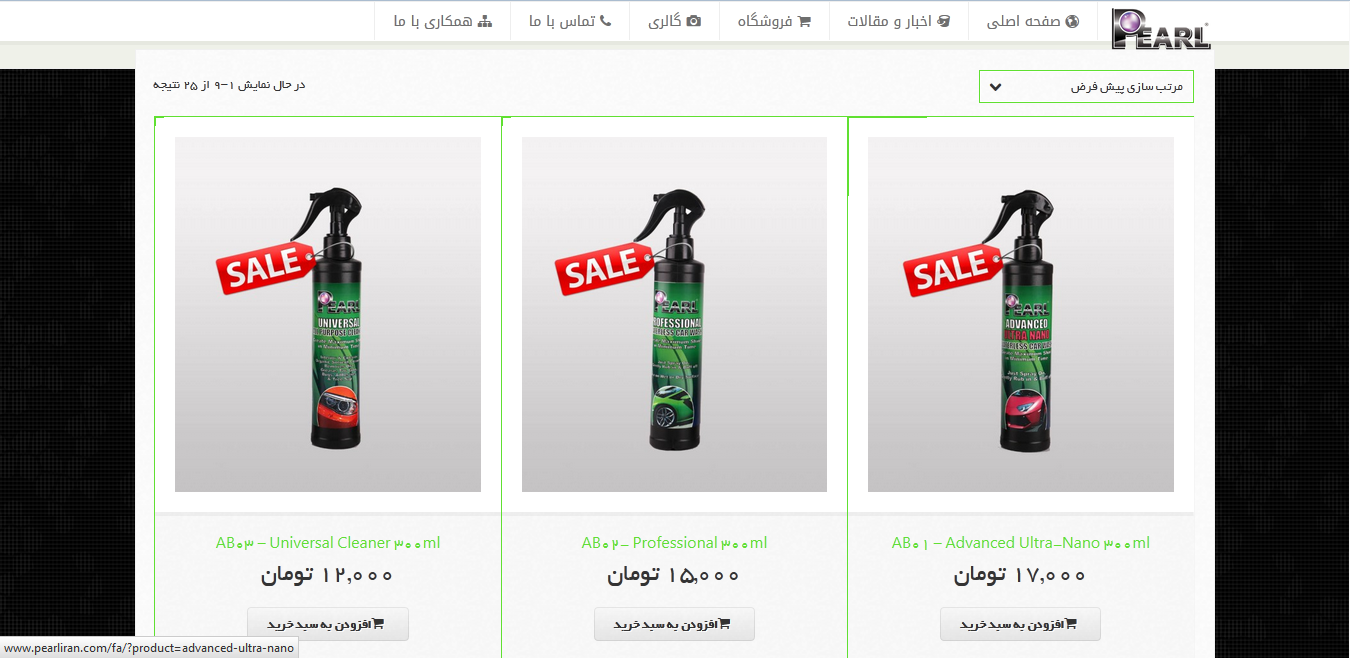Click the cart icon beside فروشگاه
The image size is (1350, 658).
coord(804,21)
